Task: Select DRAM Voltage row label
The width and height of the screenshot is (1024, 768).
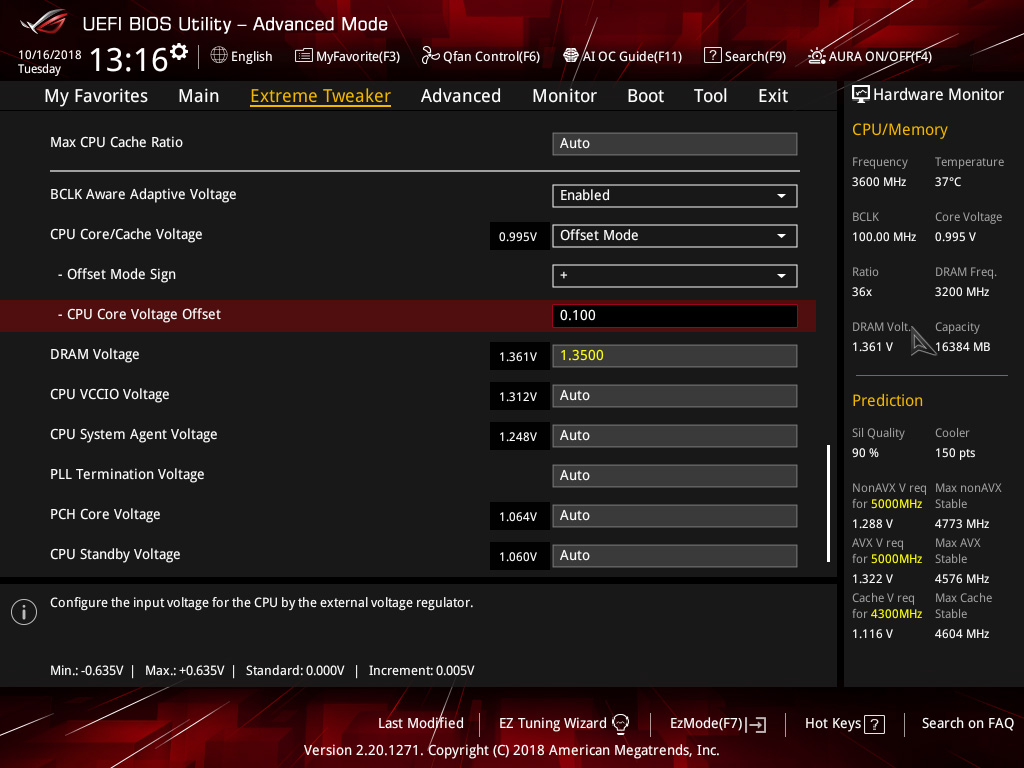Action: click(x=95, y=355)
